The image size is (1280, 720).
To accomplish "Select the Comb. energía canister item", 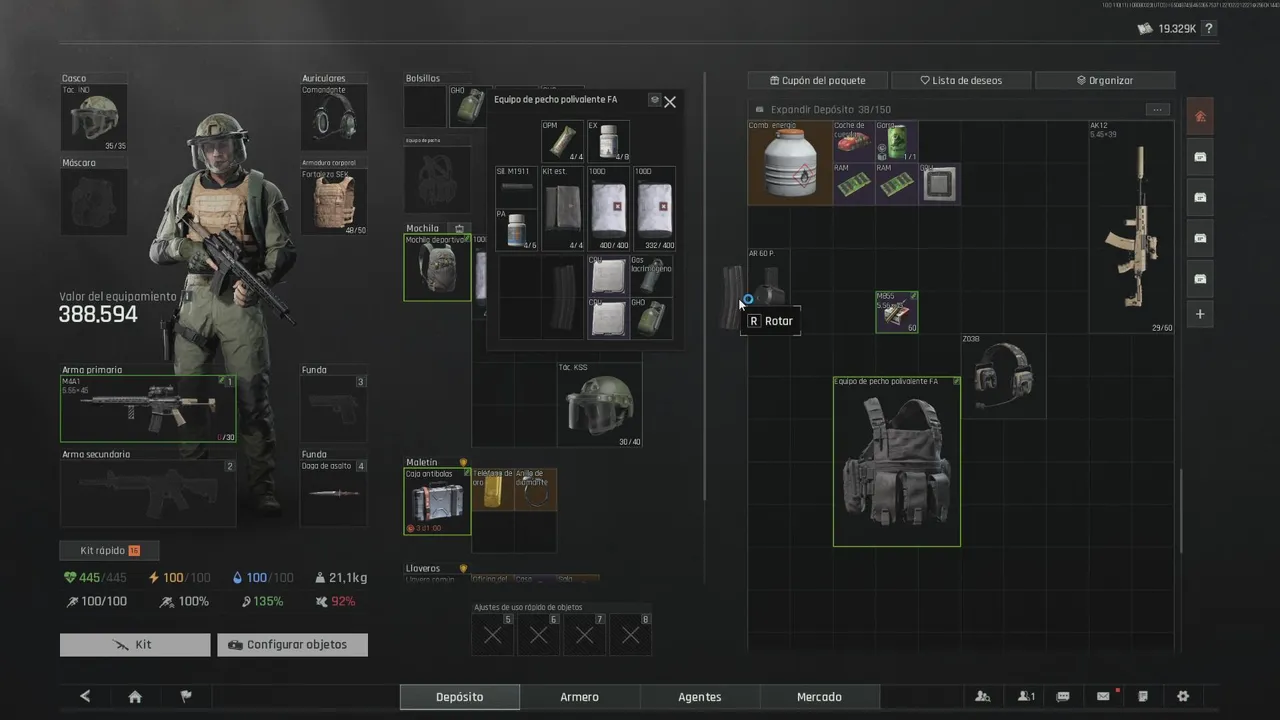I will click(x=790, y=163).
